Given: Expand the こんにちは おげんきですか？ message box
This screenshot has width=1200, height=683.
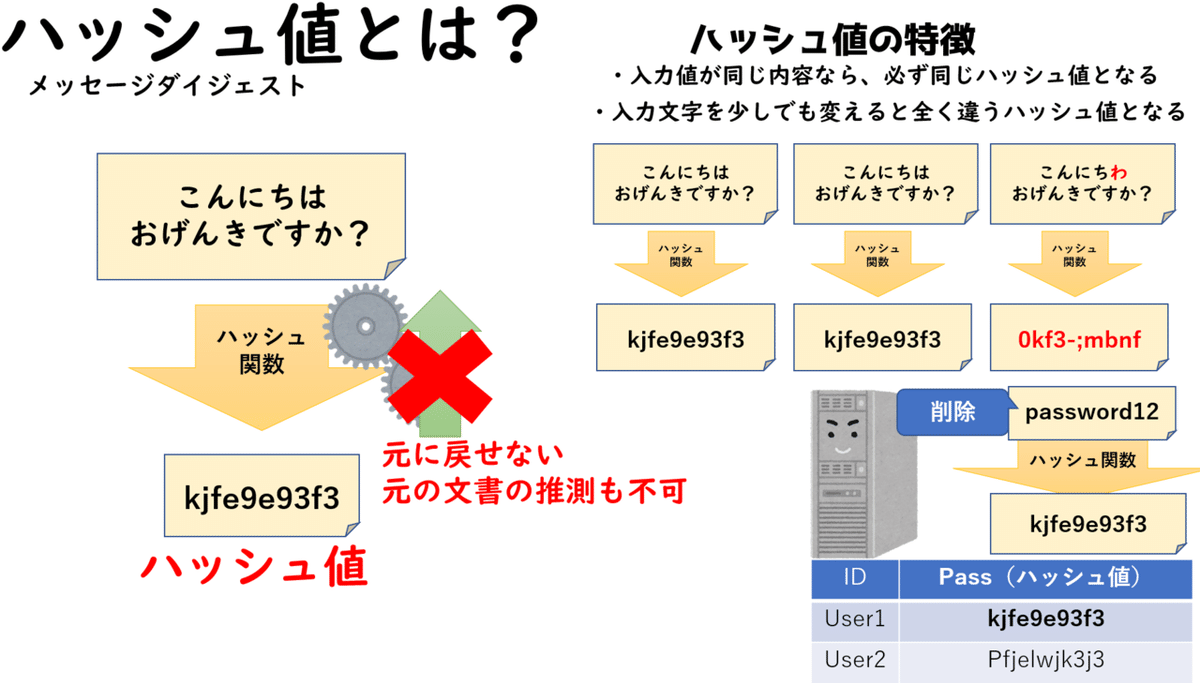Looking at the screenshot, I should point(250,215).
